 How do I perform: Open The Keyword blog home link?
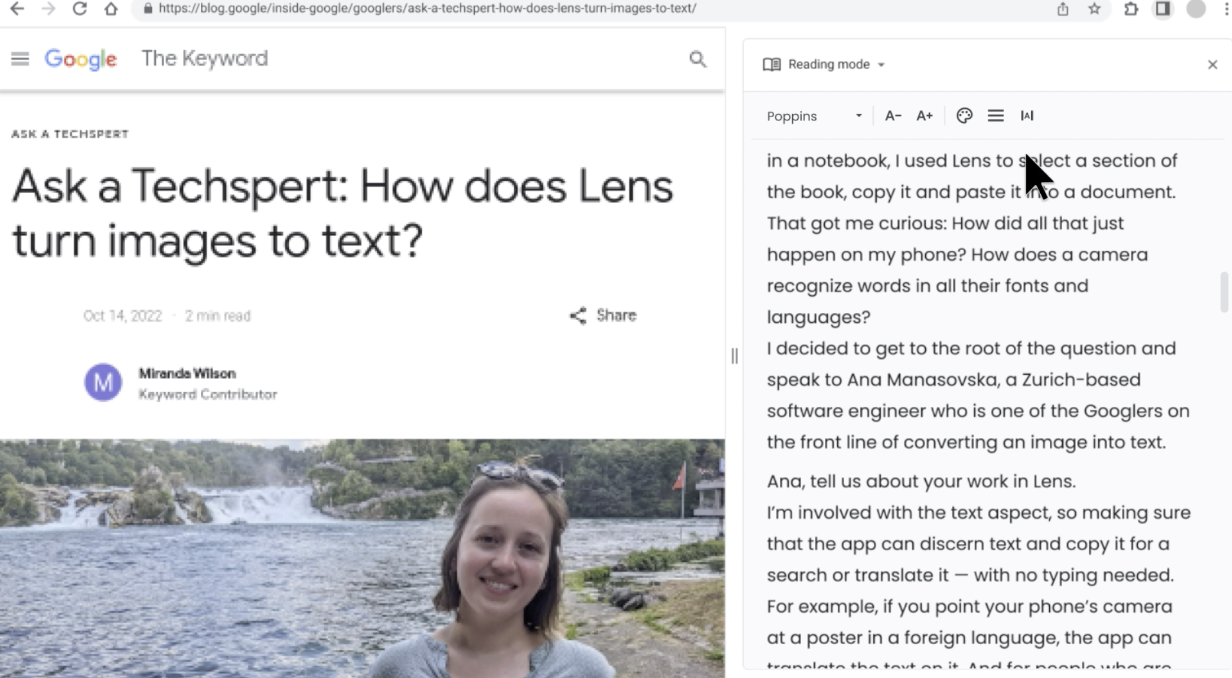205,58
